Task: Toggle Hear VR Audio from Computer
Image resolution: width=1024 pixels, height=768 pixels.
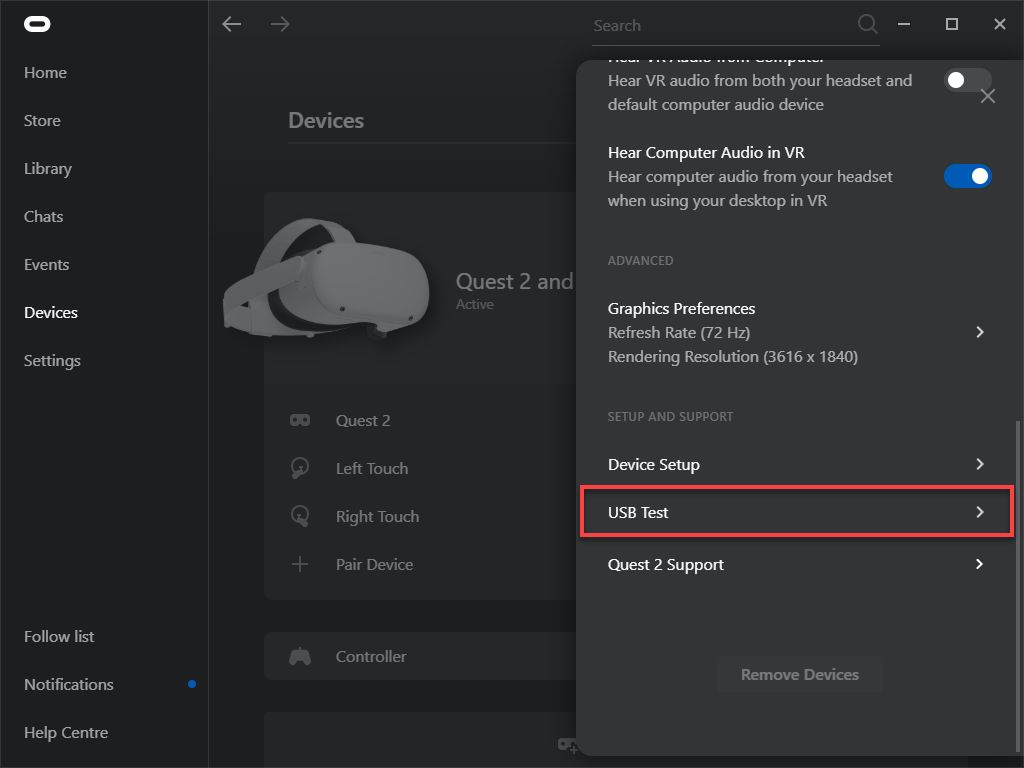Action: click(x=967, y=81)
